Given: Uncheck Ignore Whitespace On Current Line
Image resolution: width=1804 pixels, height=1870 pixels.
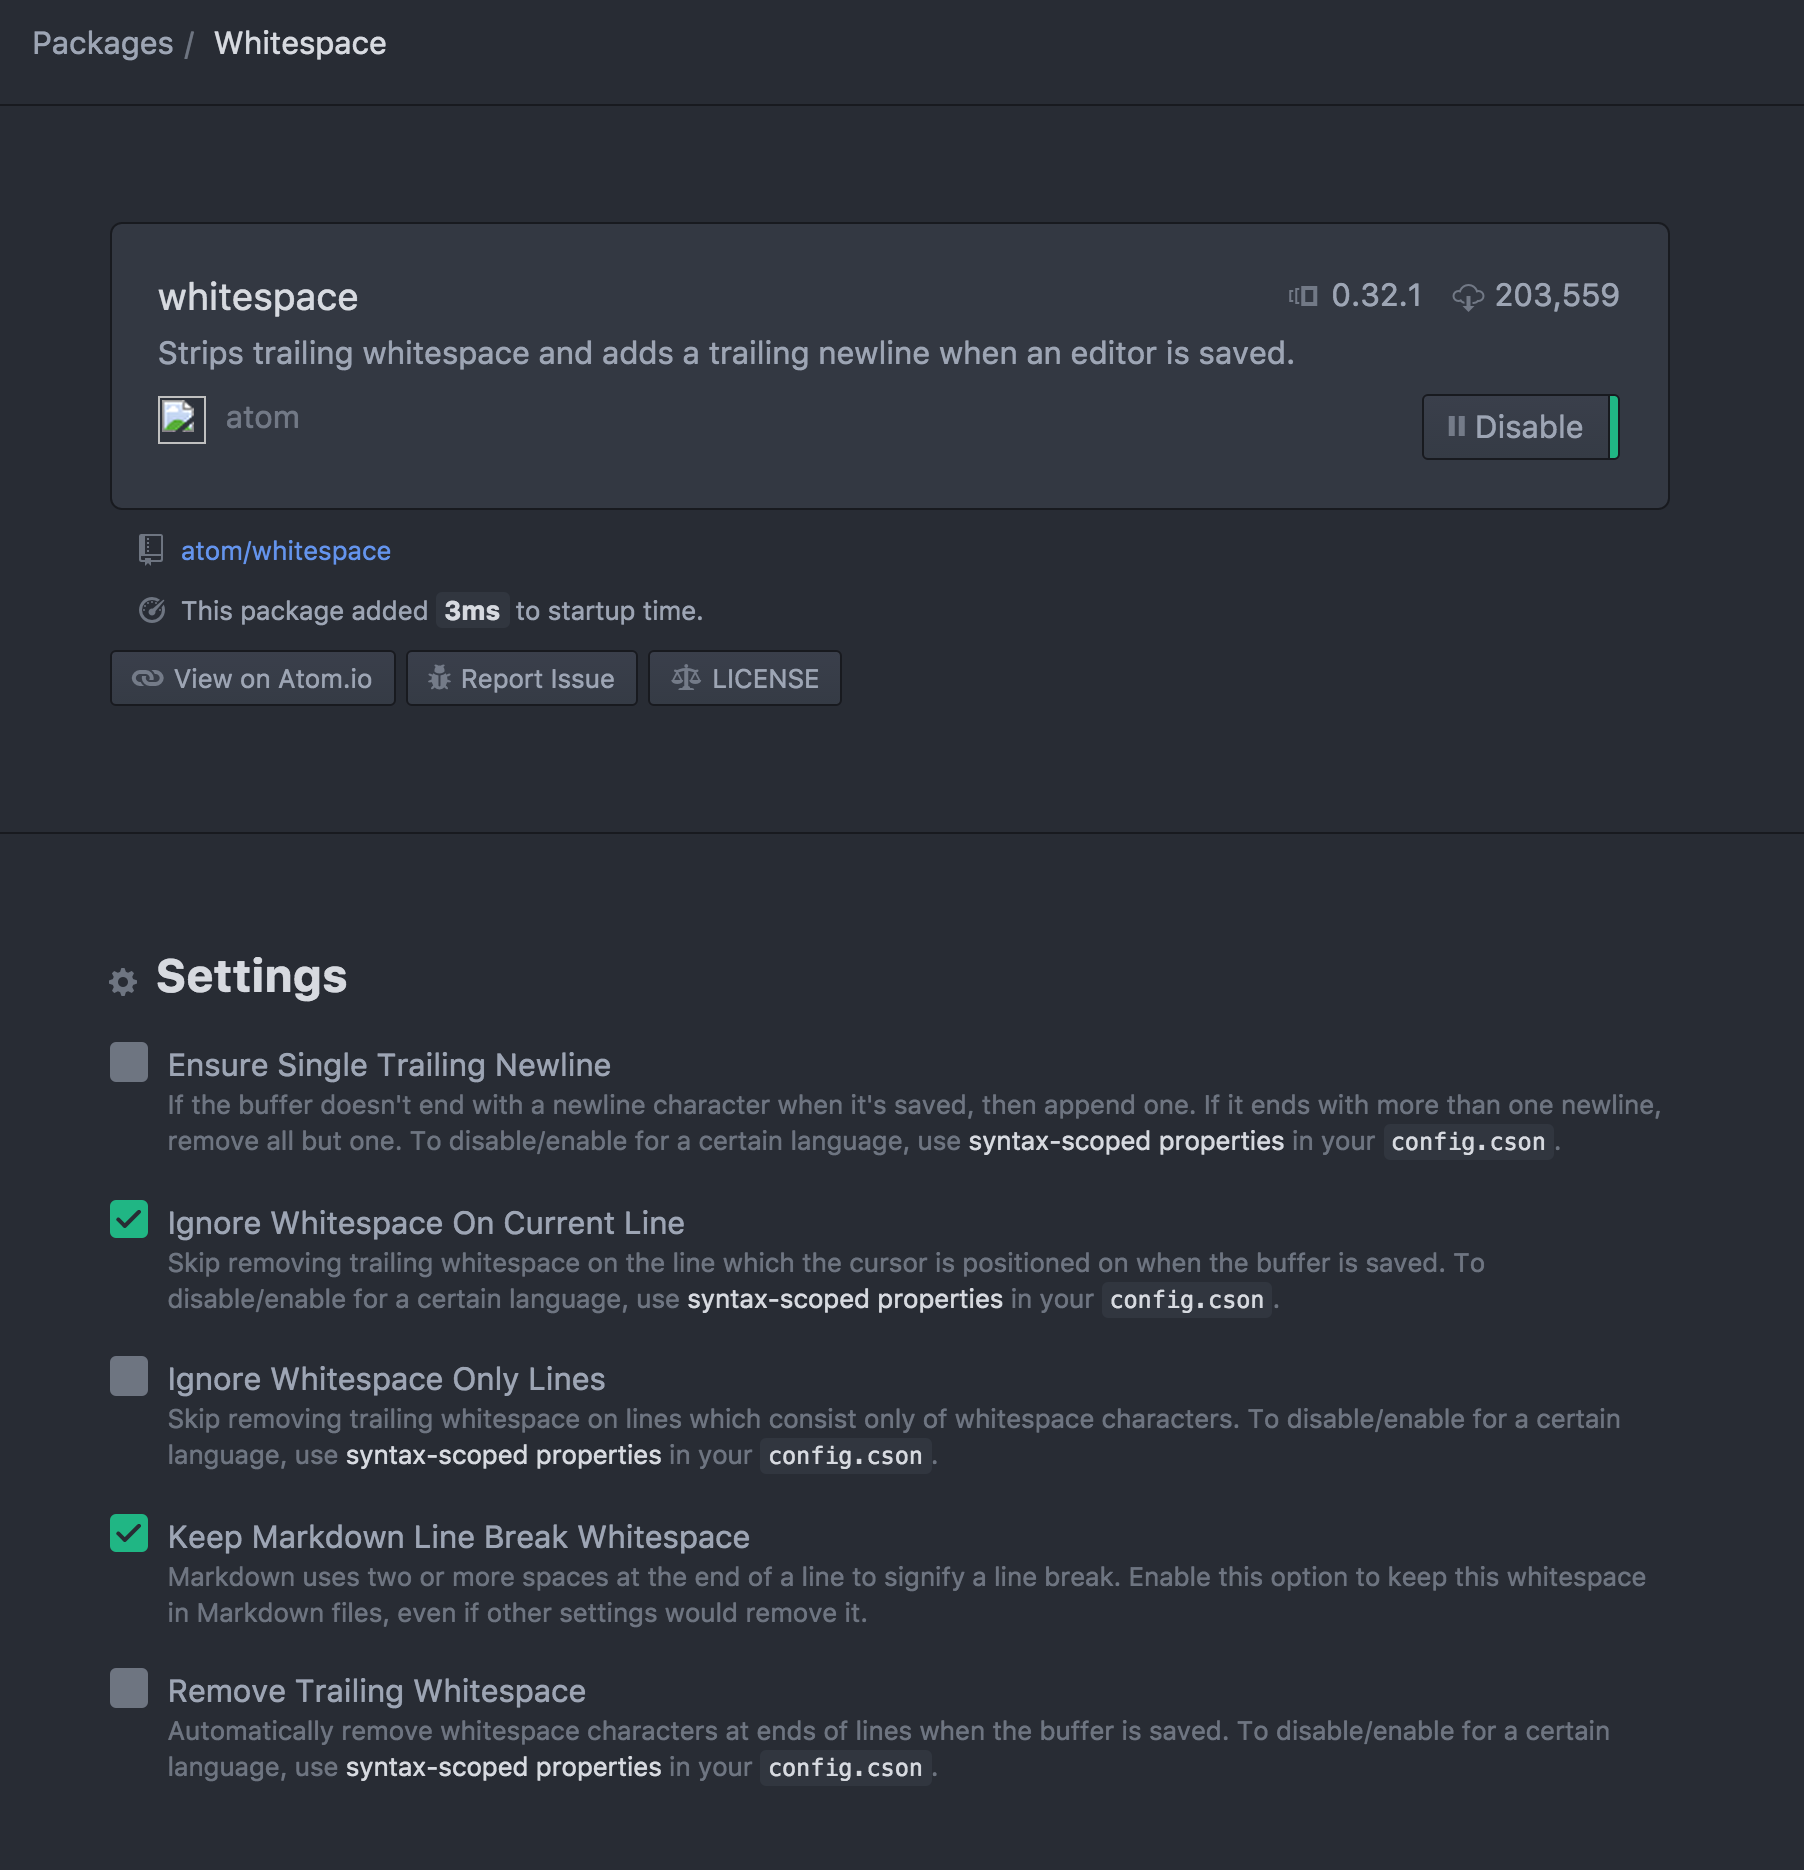Looking at the screenshot, I should 129,1219.
